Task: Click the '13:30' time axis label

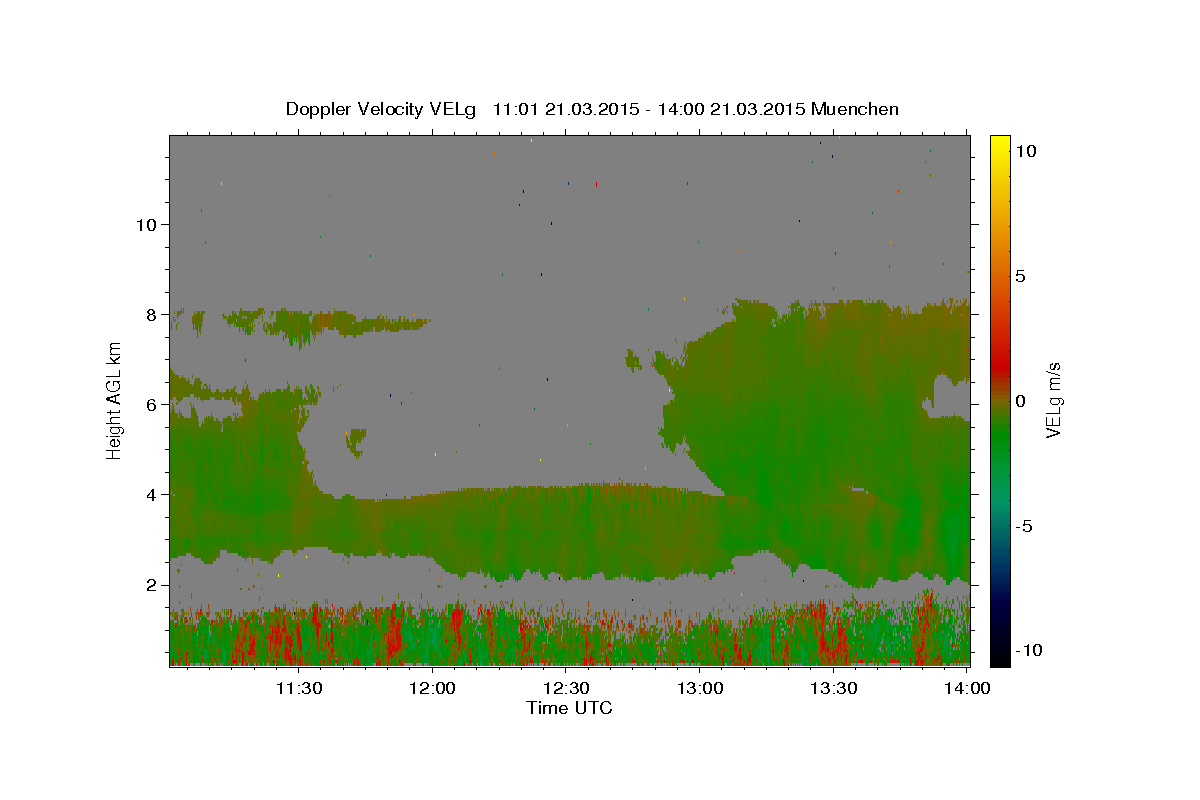Action: coord(834,688)
